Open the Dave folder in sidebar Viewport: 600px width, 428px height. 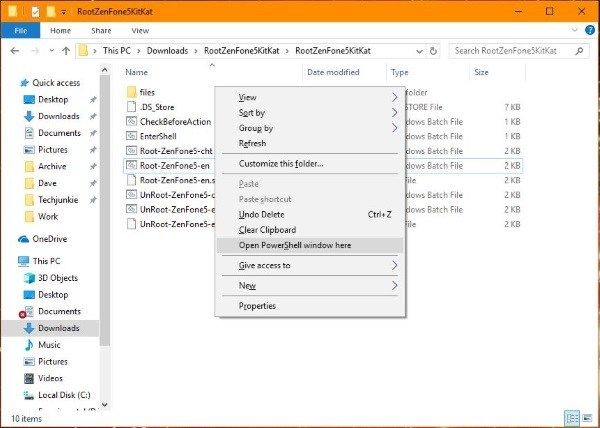click(x=47, y=183)
